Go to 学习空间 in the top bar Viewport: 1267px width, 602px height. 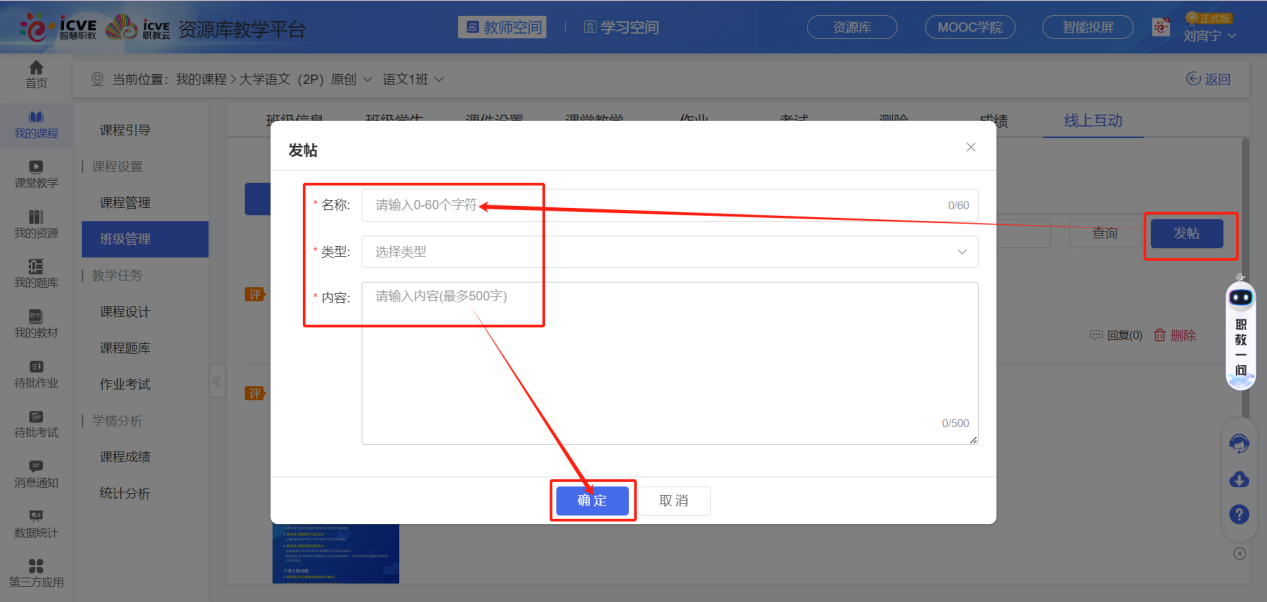[x=621, y=27]
